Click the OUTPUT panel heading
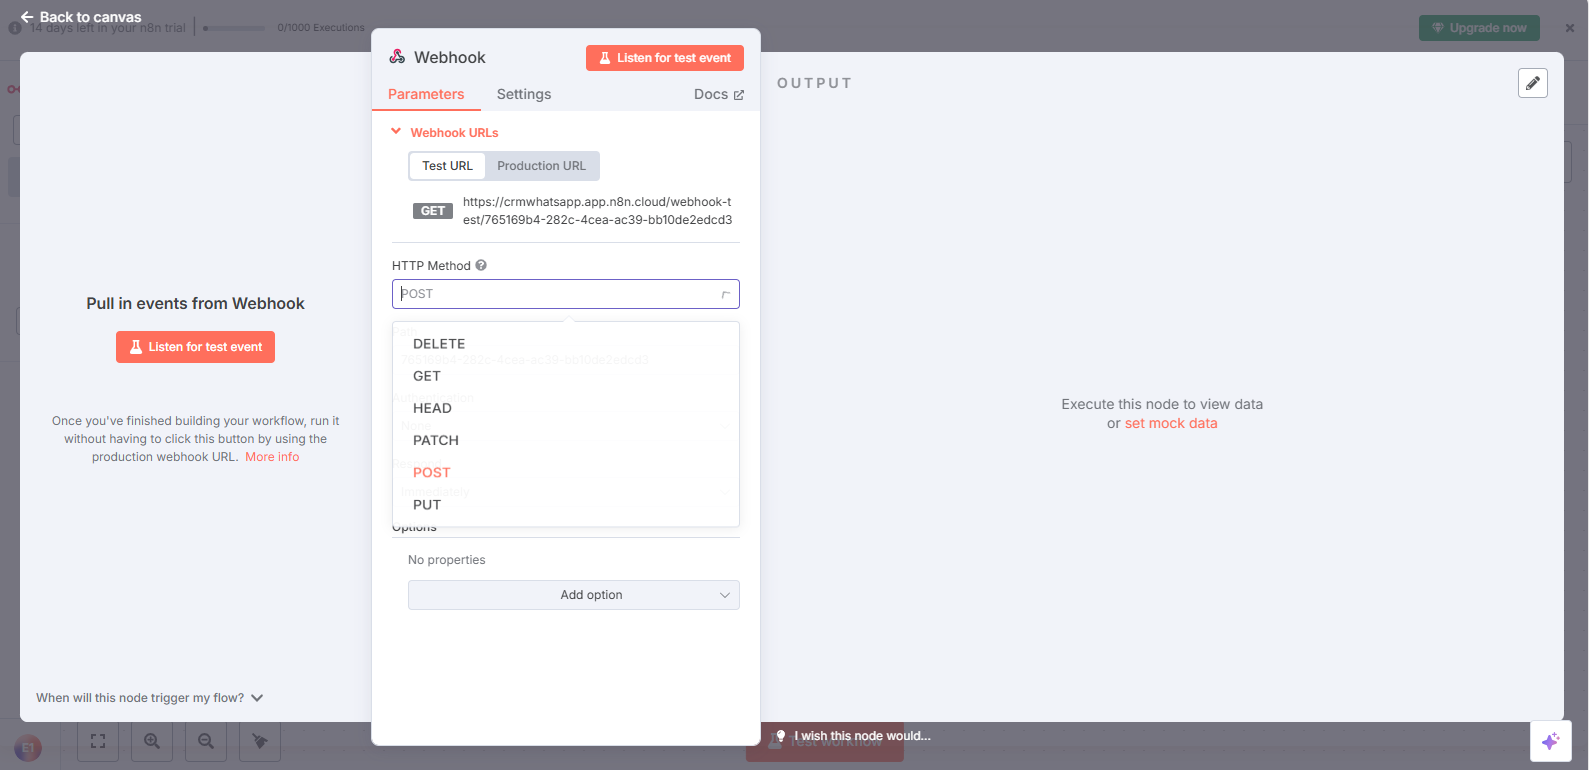This screenshot has width=1589, height=770. coord(814,83)
